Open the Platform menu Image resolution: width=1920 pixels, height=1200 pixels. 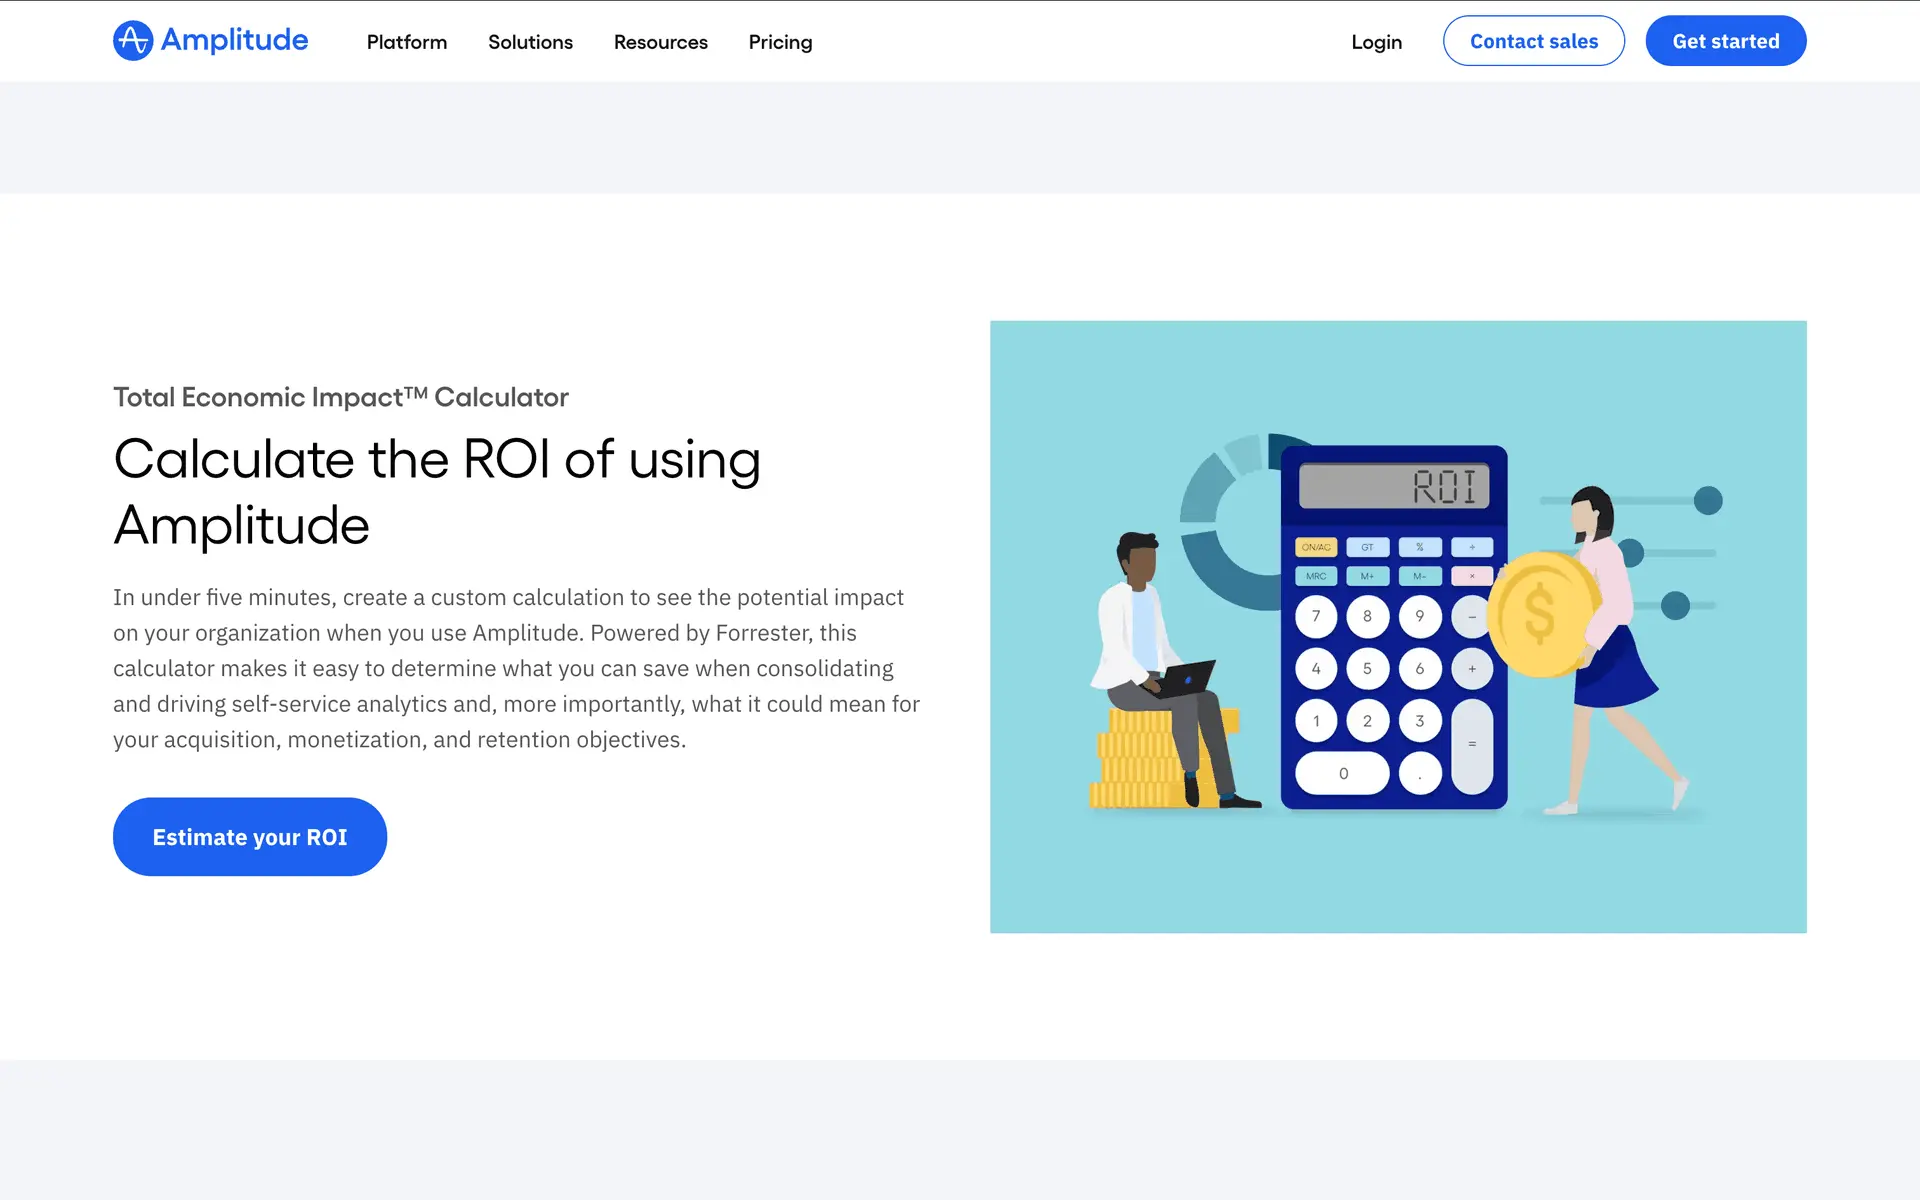tap(406, 42)
